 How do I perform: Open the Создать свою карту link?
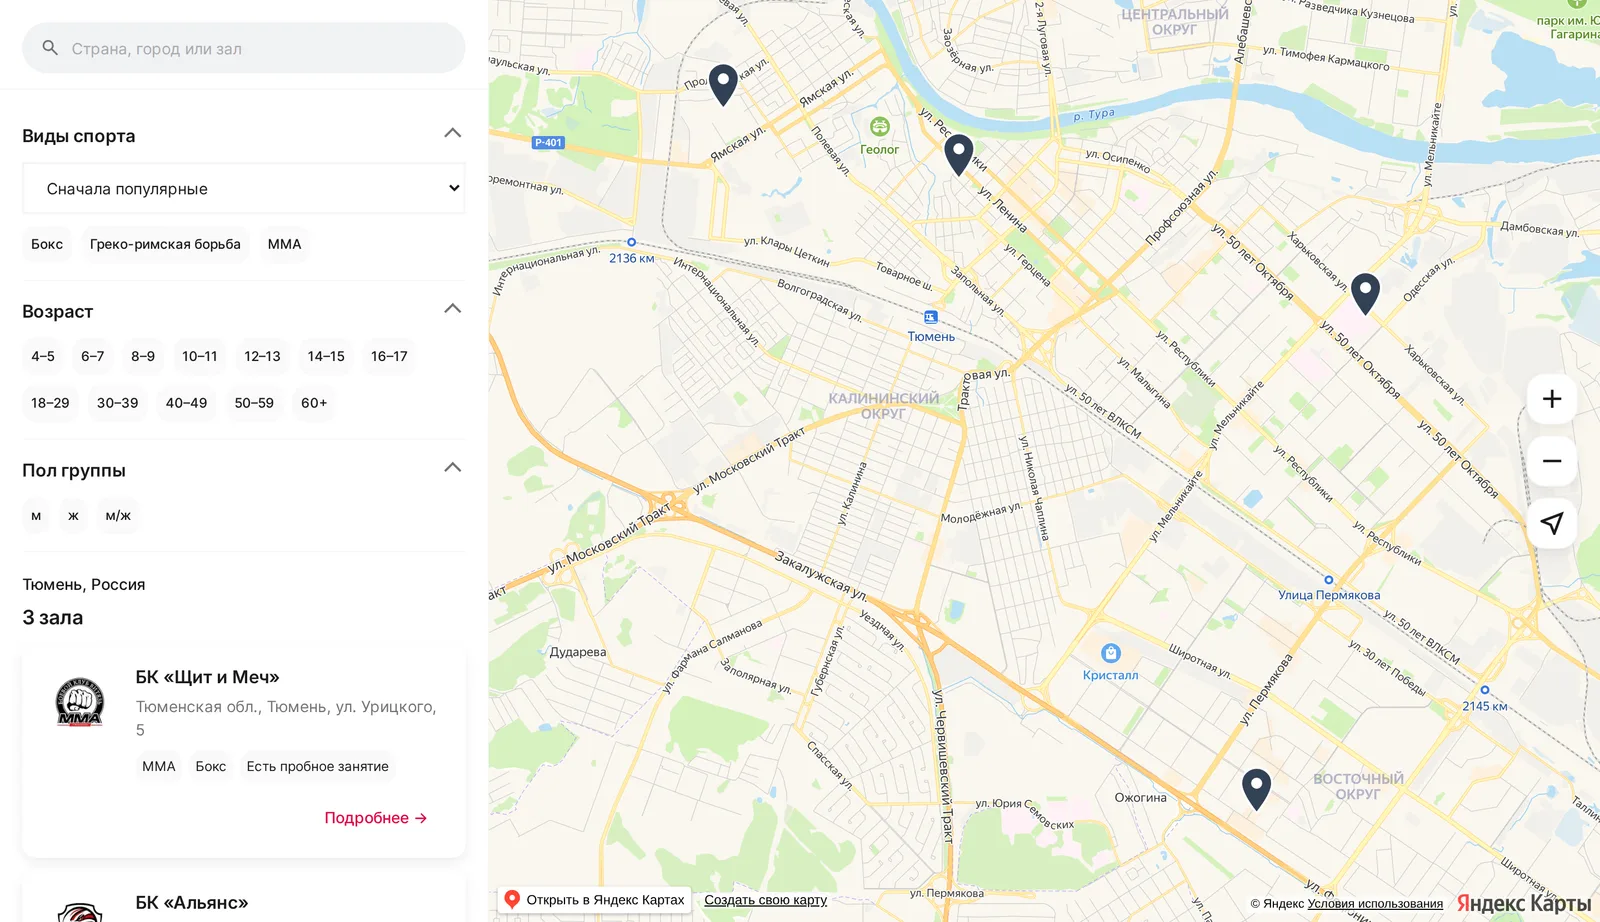766,900
